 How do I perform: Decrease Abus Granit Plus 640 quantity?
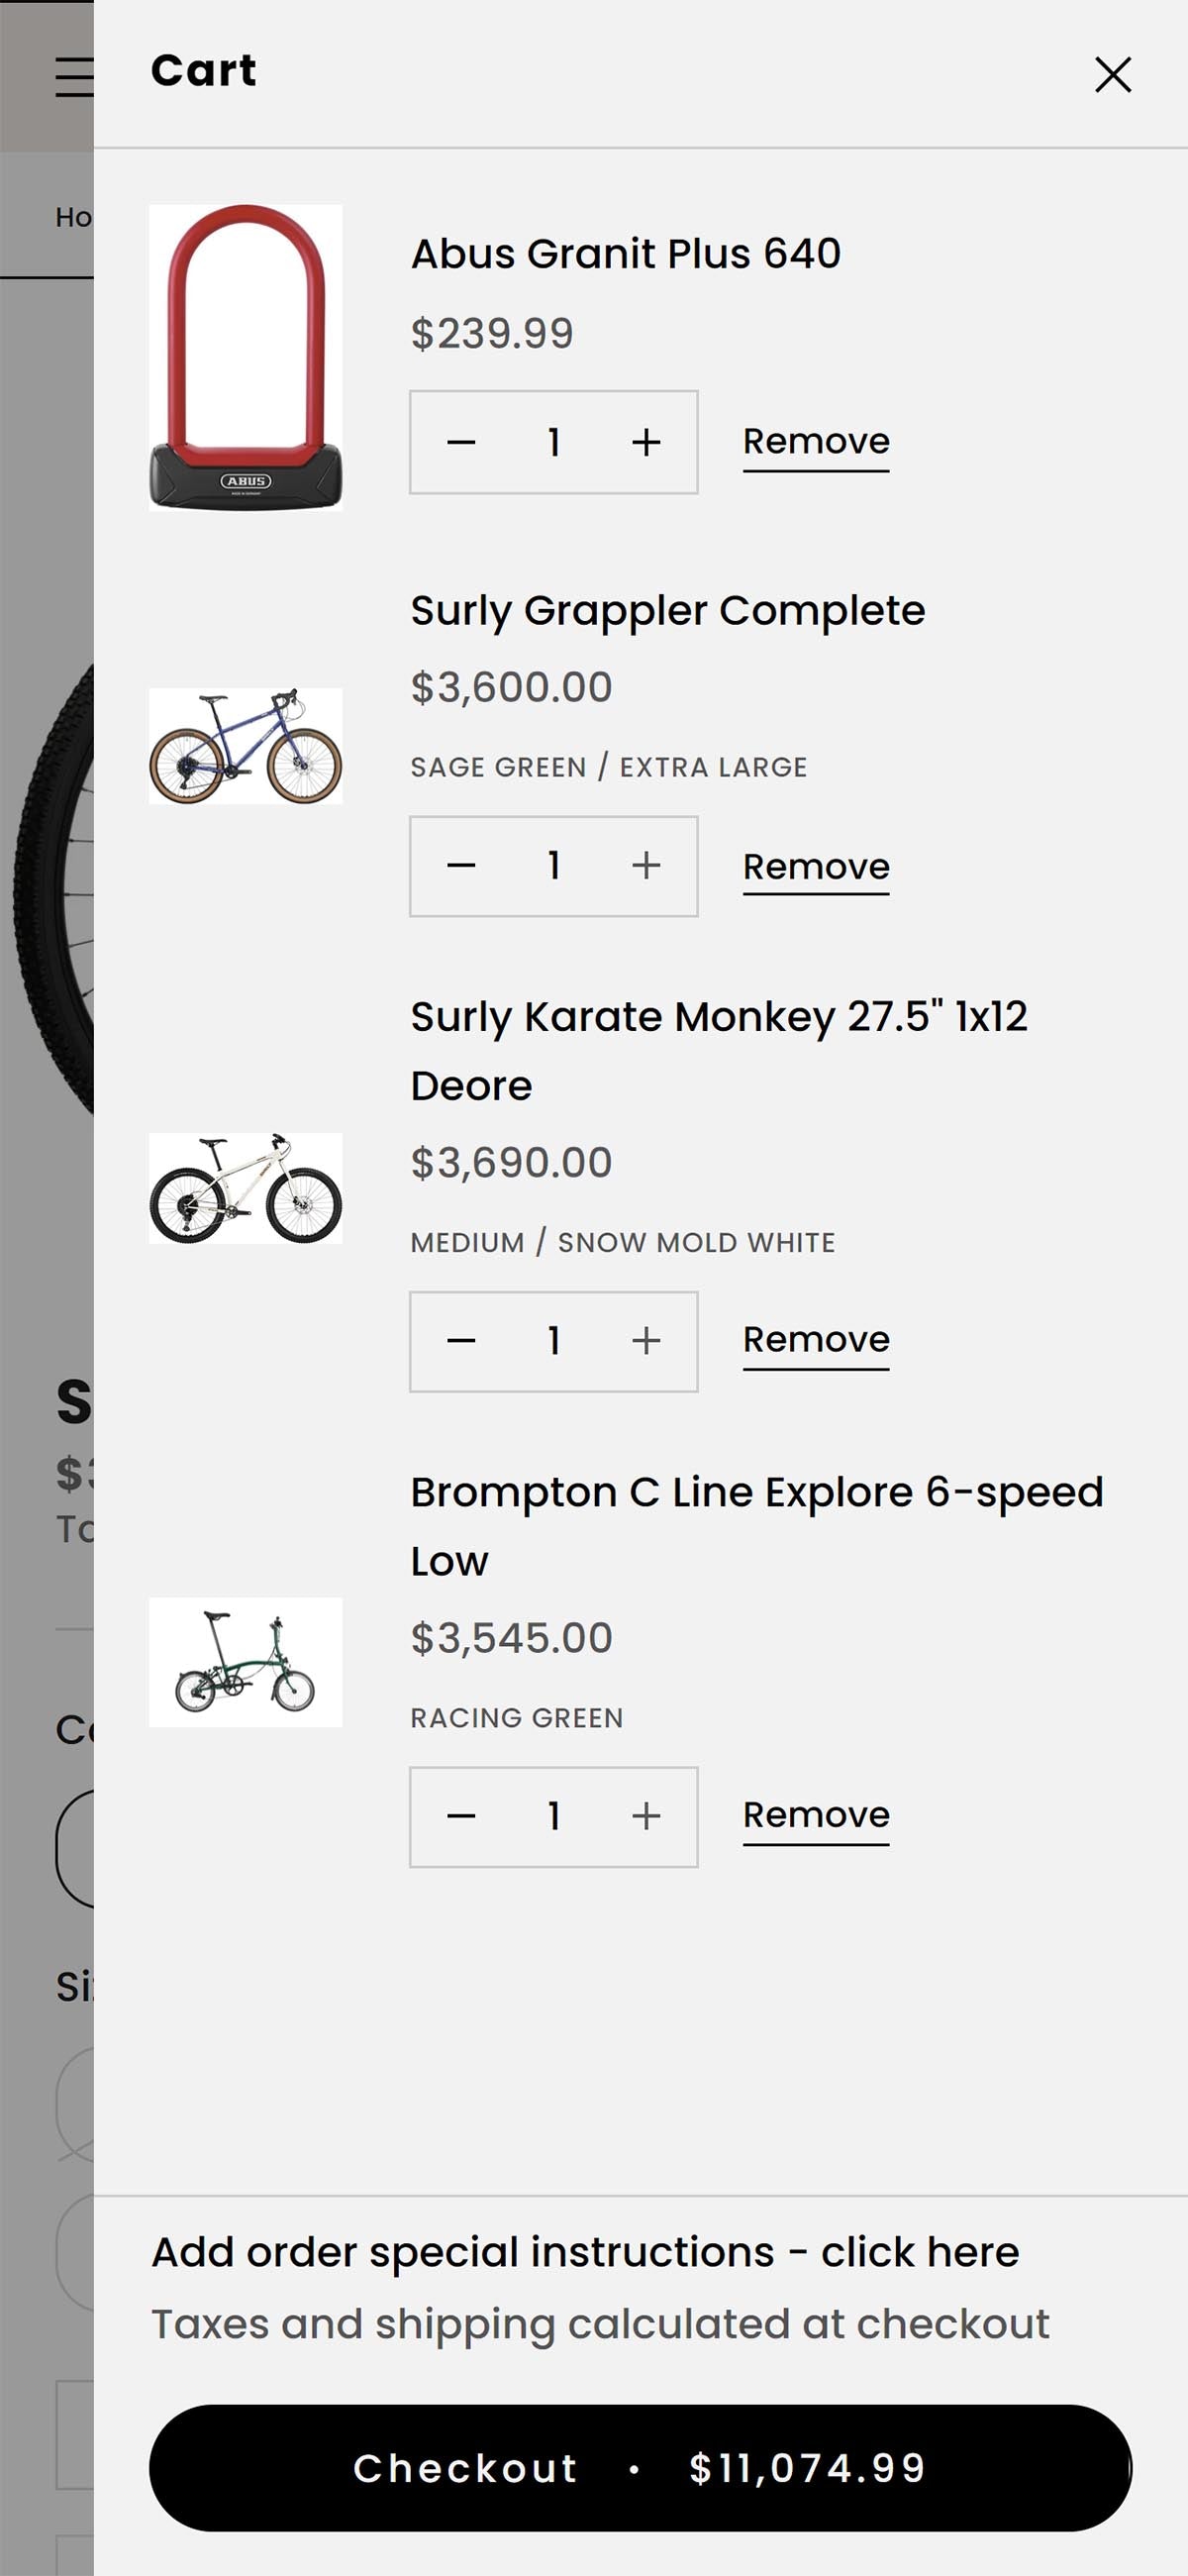[461, 442]
